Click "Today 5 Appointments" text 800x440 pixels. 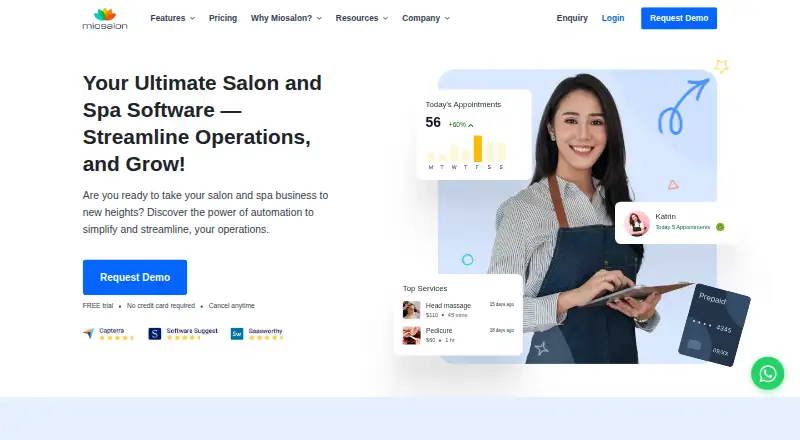(x=682, y=227)
